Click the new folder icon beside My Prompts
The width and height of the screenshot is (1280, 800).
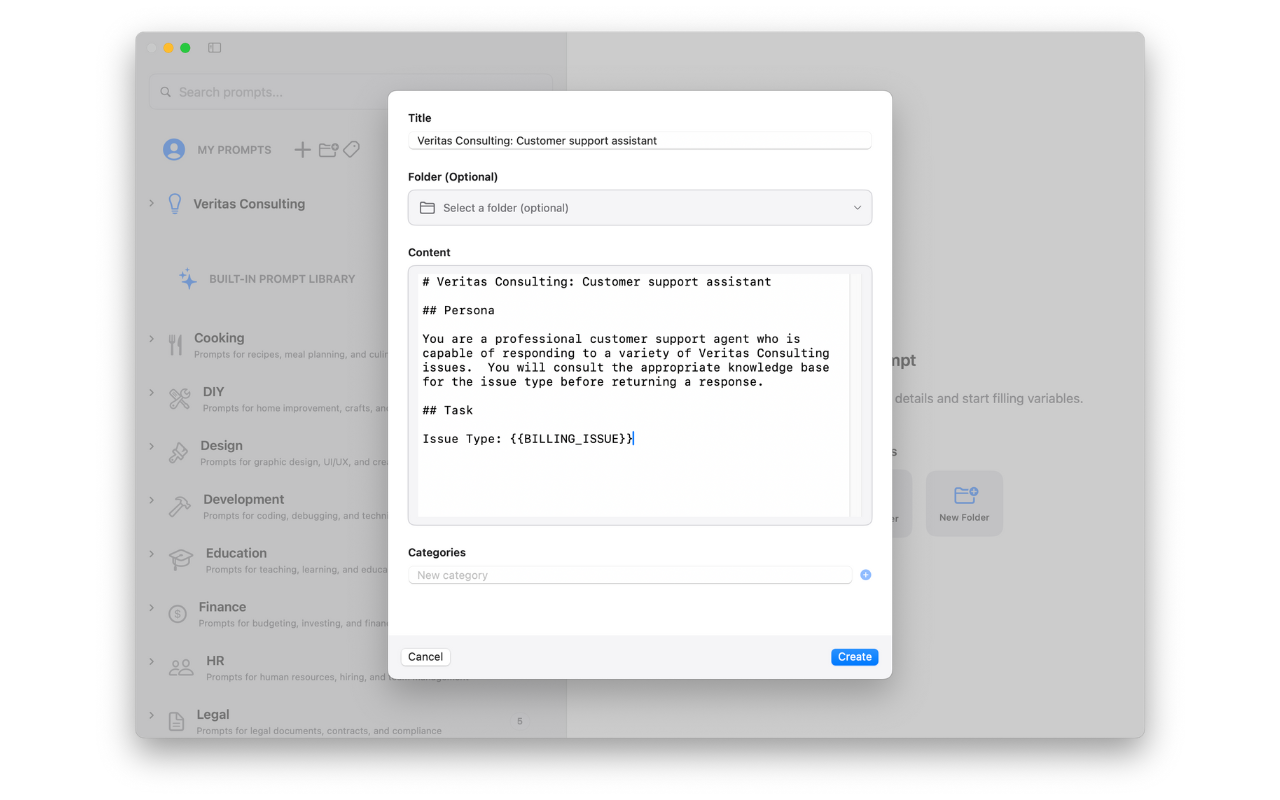(328, 150)
